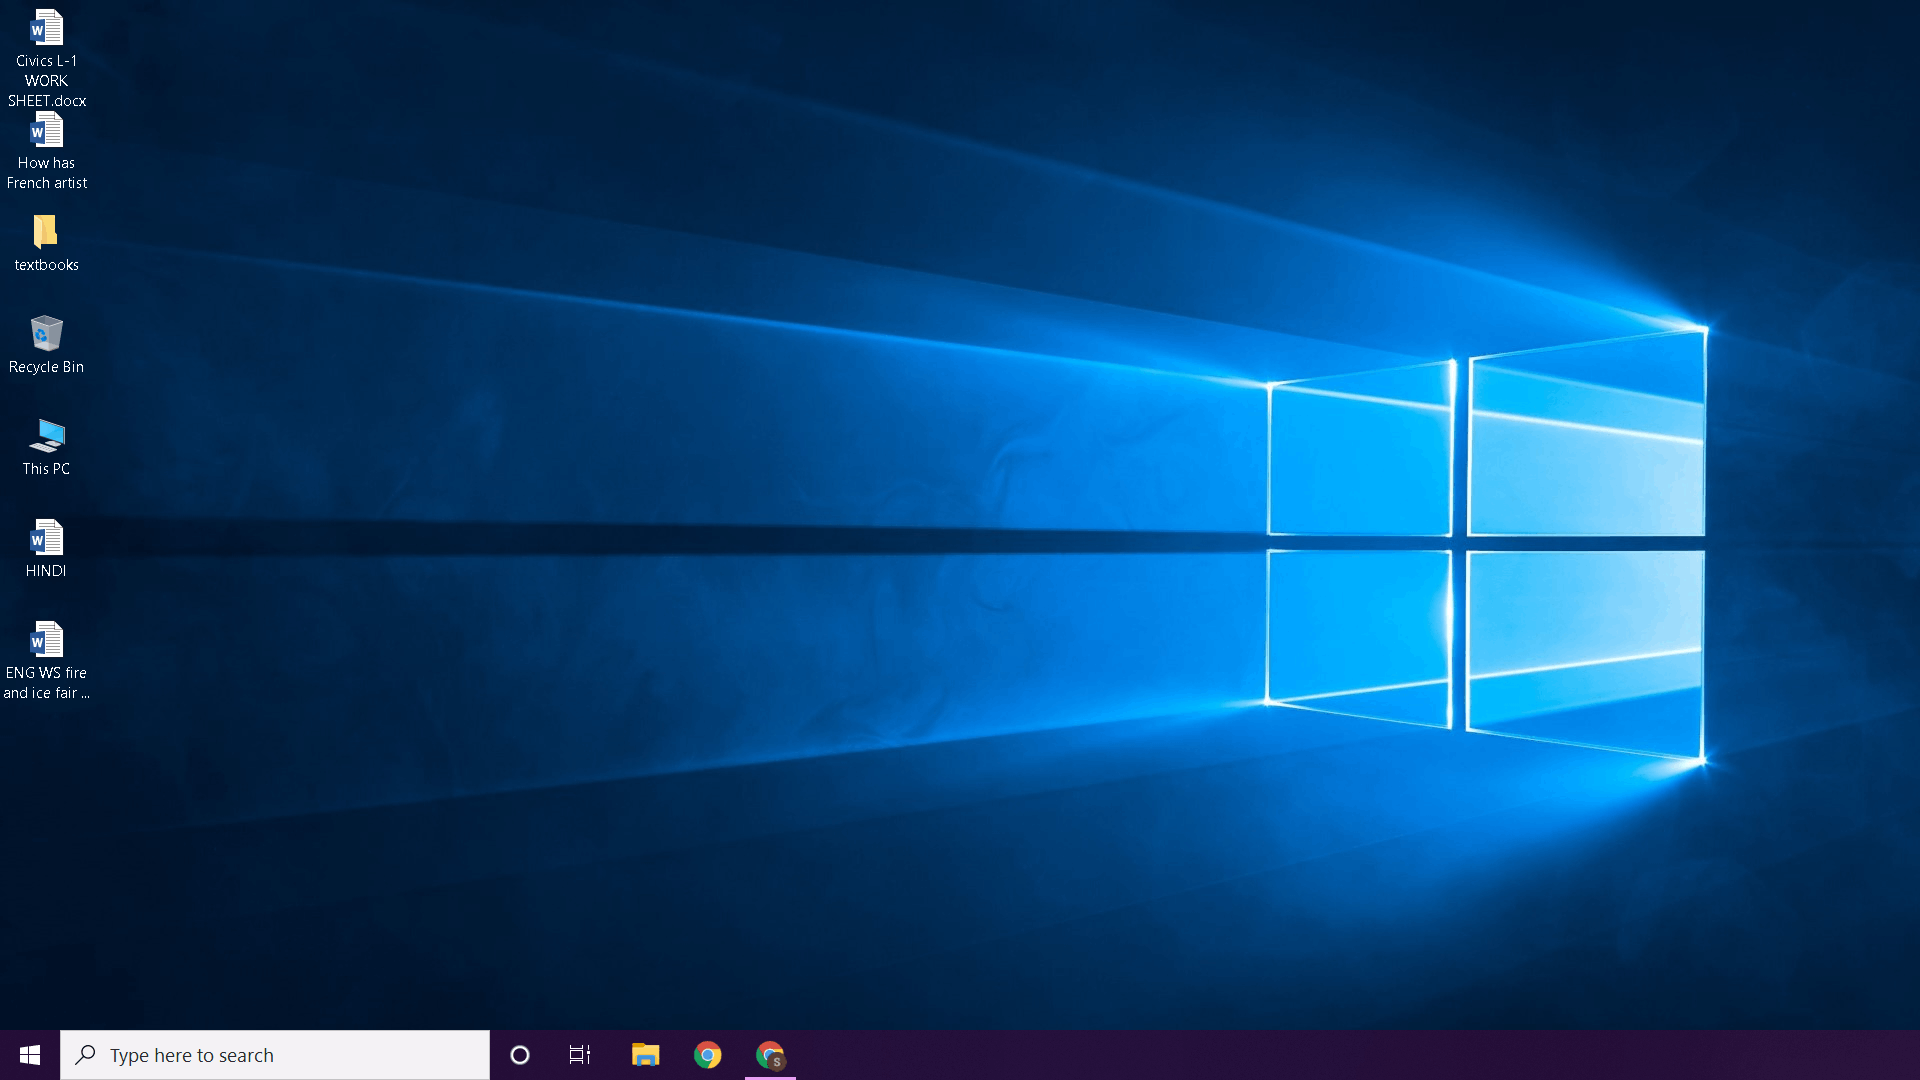Open the Windows Start menu
This screenshot has height=1080, width=1920.
[x=30, y=1055]
